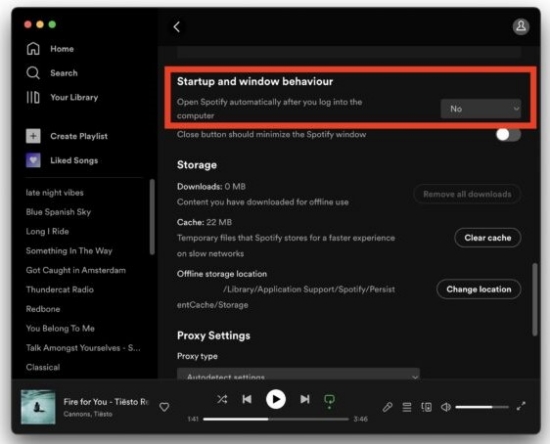This screenshot has width=550, height=444.
Task: Click the Create Playlist plus icon
Action: click(x=33, y=136)
